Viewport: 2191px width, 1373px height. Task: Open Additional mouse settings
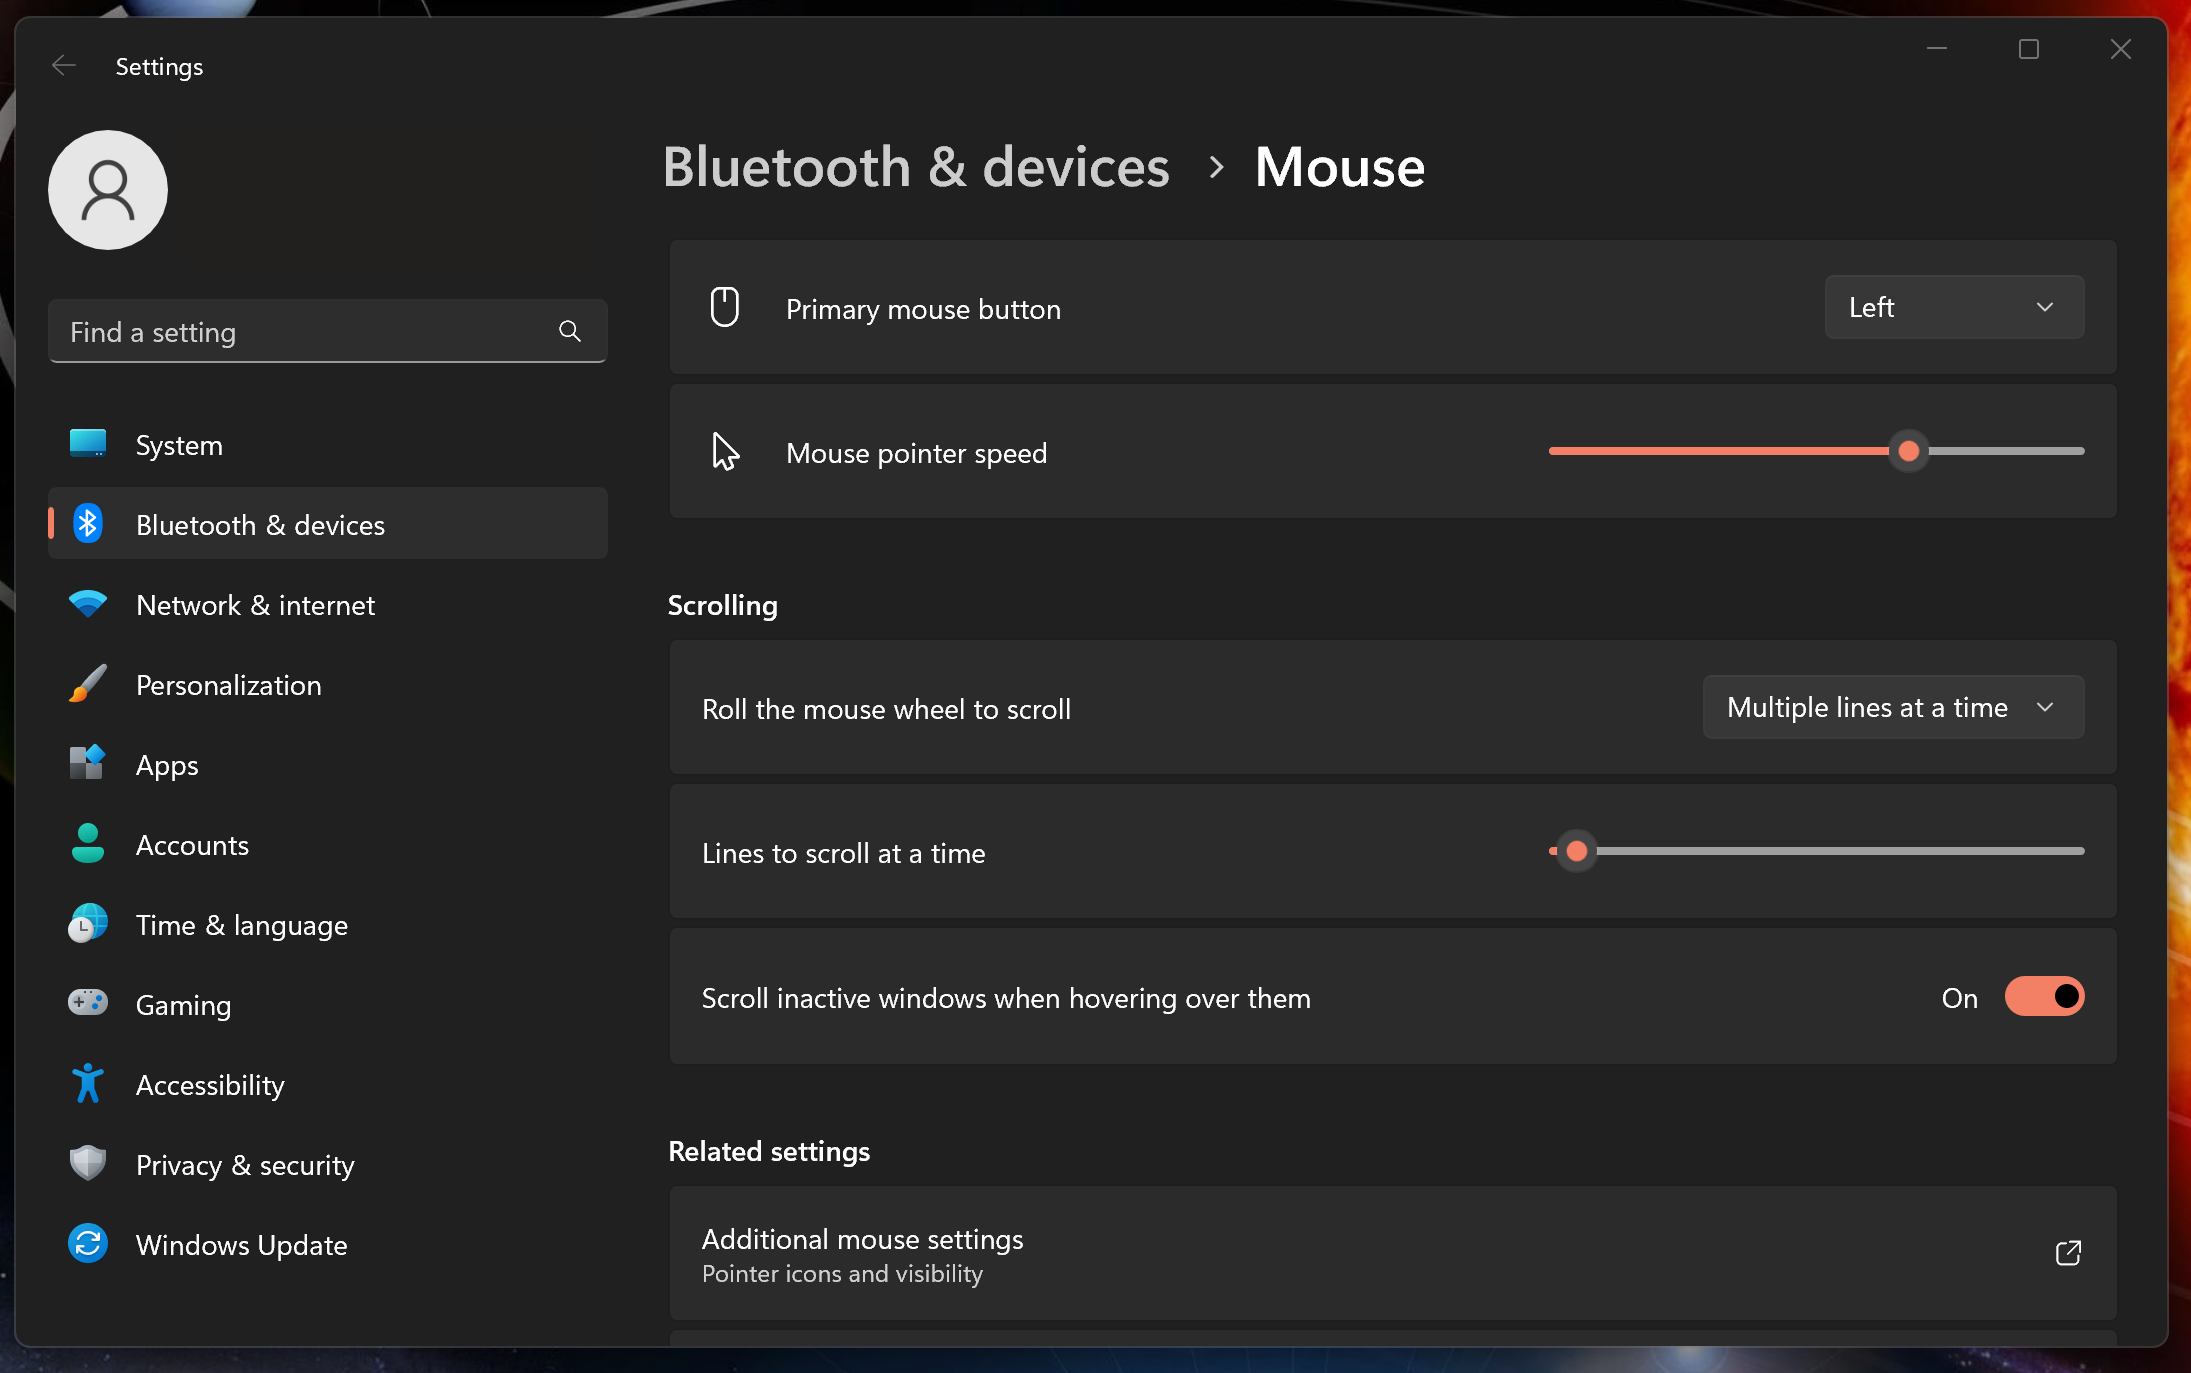[862, 1239]
